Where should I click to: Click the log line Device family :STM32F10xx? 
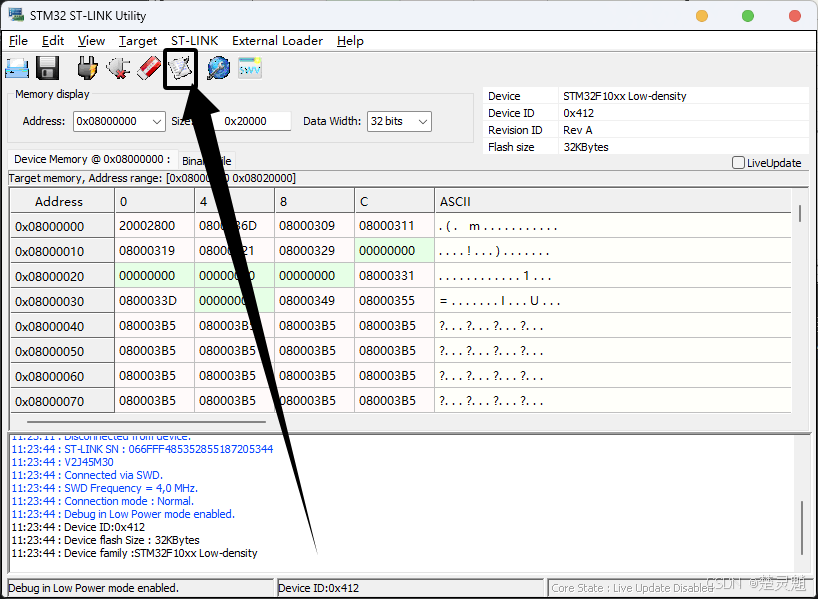(135, 553)
